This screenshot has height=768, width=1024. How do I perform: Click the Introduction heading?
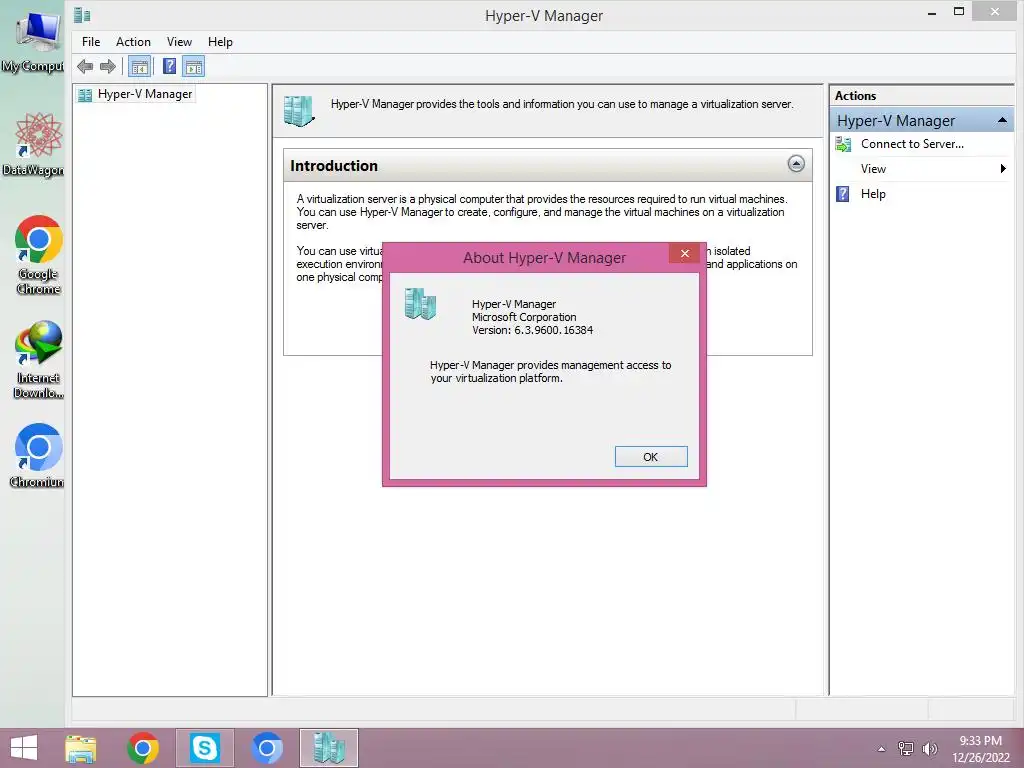pyautogui.click(x=334, y=166)
